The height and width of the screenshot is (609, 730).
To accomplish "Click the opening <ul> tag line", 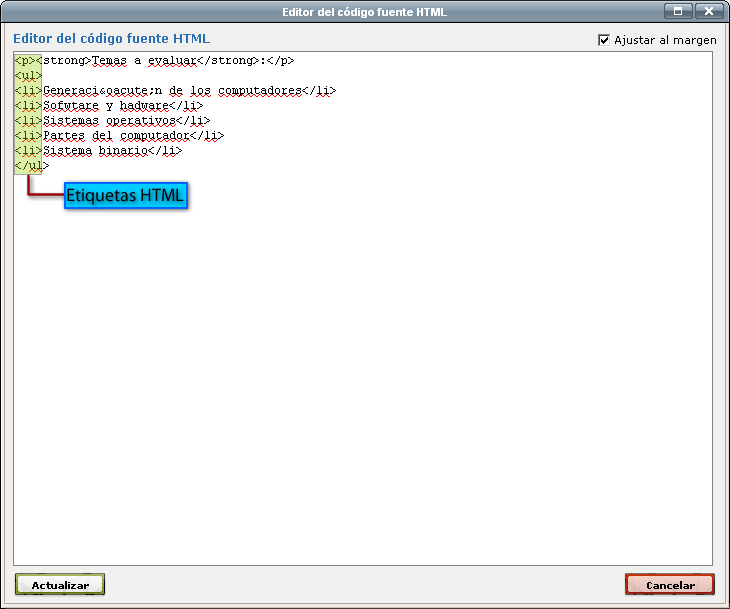I will [28, 75].
